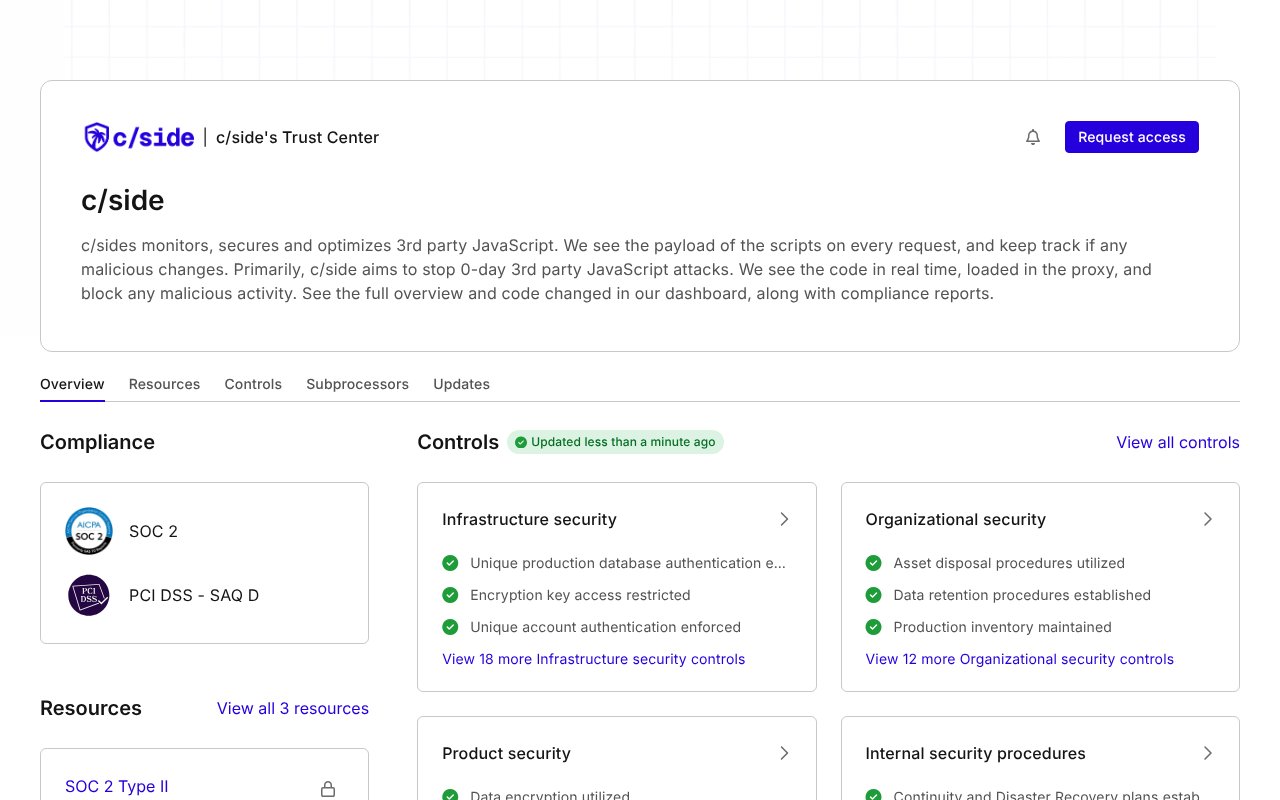The height and width of the screenshot is (800, 1280).
Task: Expand the Organizational security card
Action: point(1207,519)
